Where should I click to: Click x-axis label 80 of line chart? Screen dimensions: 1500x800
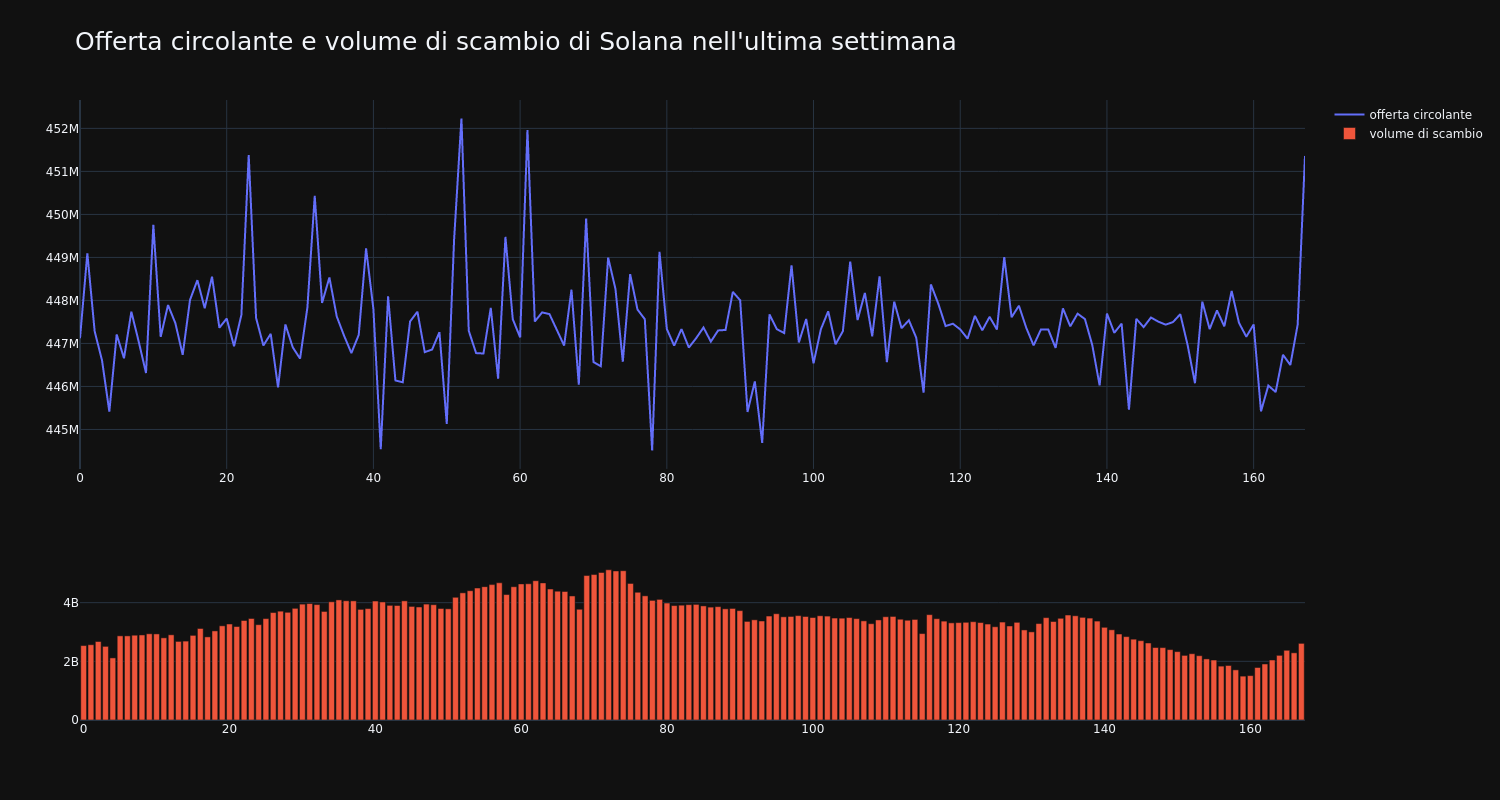pyautogui.click(x=666, y=478)
